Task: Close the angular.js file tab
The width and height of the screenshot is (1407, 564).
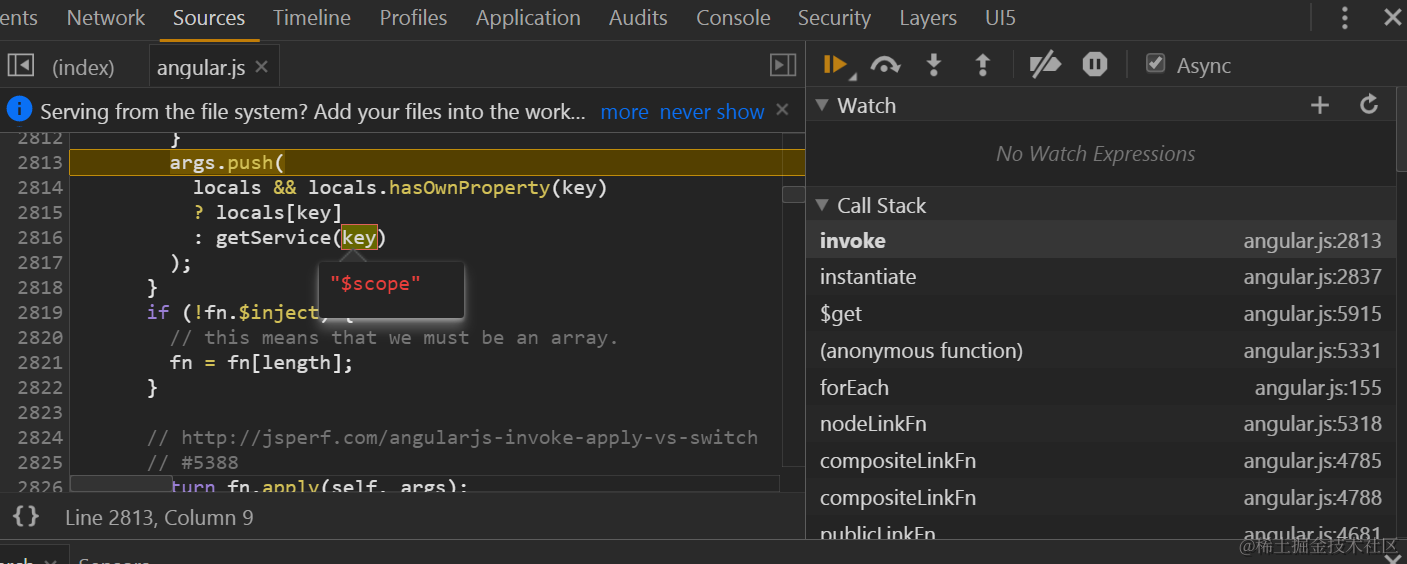Action: click(262, 67)
